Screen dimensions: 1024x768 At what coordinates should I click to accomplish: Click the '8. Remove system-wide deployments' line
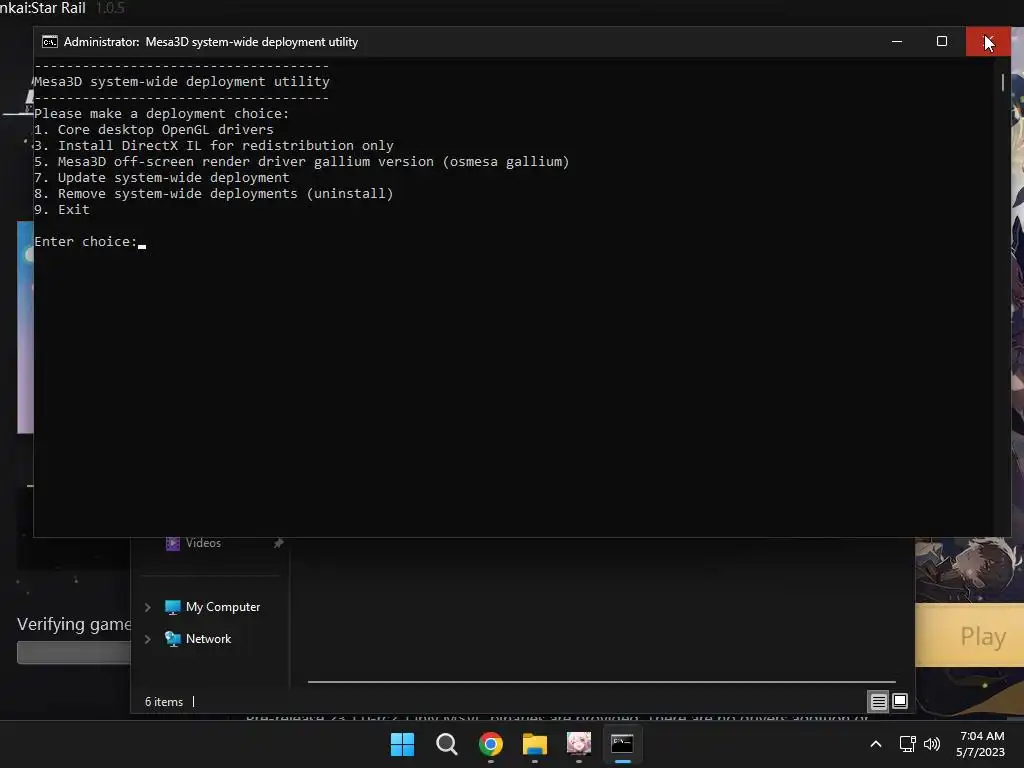click(214, 194)
